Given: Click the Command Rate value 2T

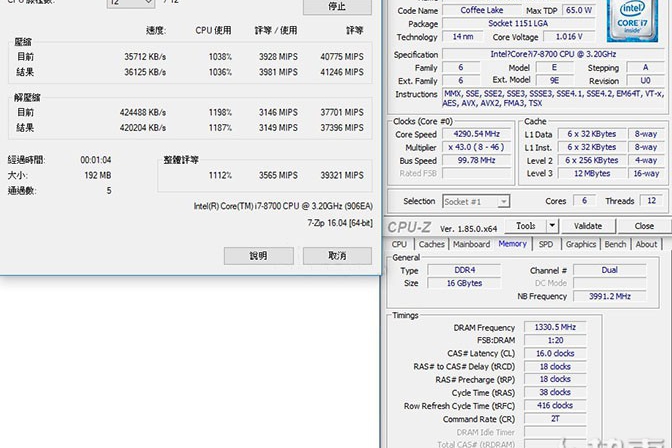Looking at the screenshot, I should 555,419.
